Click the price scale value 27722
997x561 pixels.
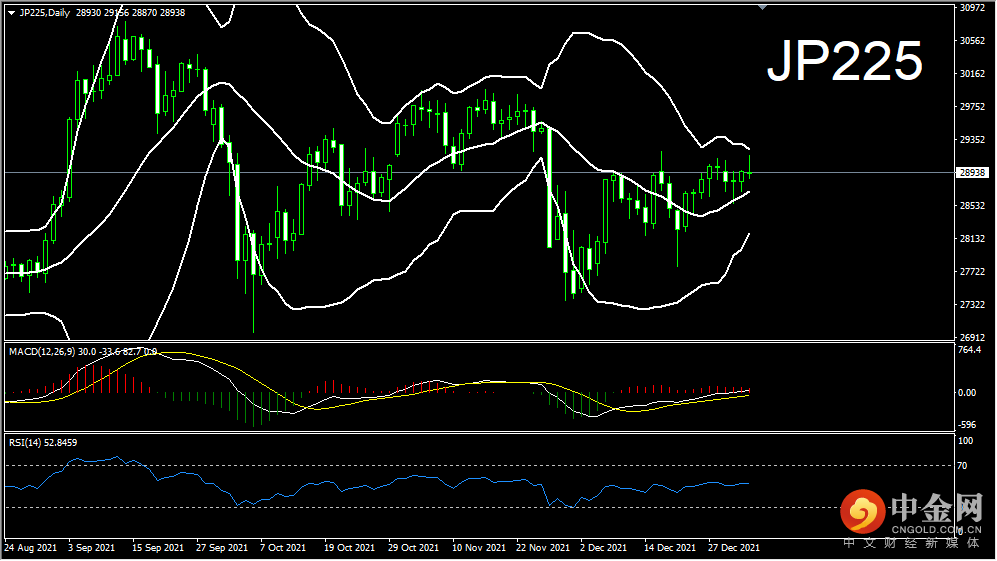972,272
